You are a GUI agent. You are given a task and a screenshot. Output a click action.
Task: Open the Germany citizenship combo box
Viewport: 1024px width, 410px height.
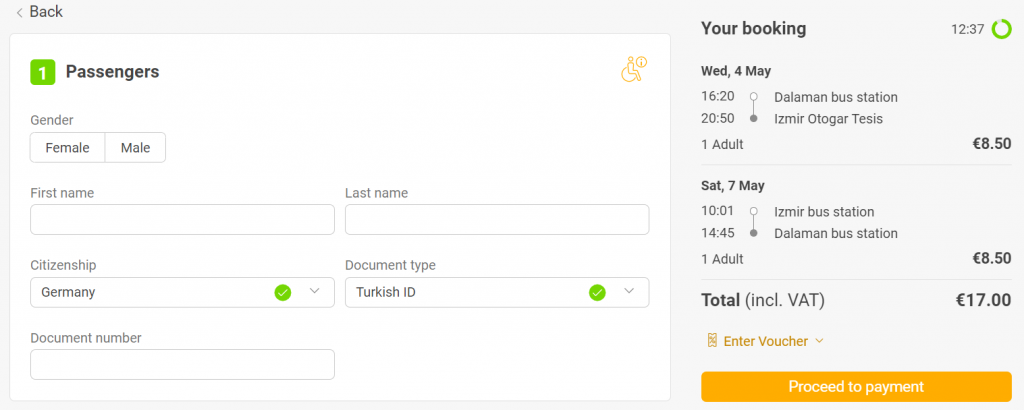coord(182,292)
